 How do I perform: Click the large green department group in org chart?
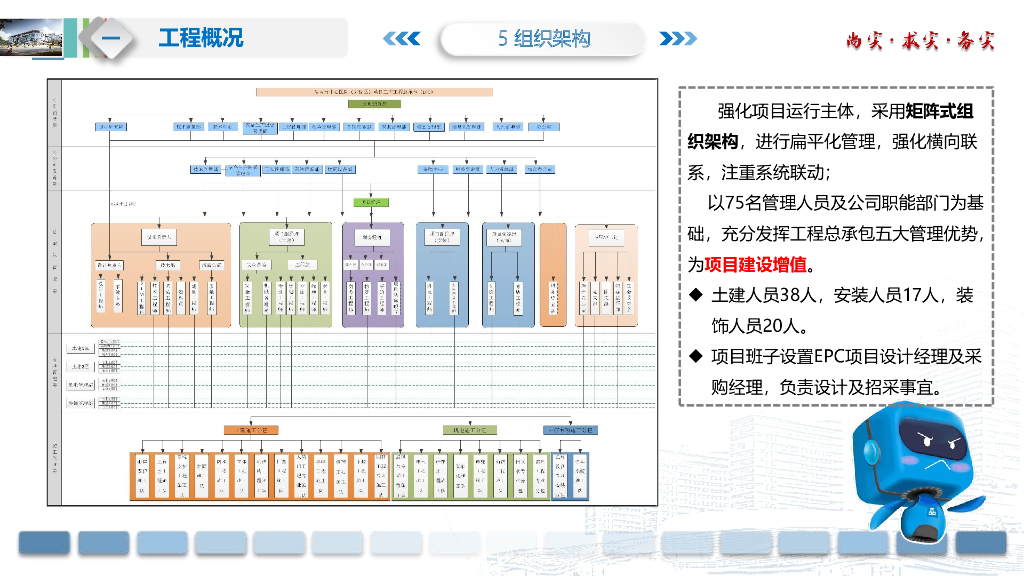285,275
